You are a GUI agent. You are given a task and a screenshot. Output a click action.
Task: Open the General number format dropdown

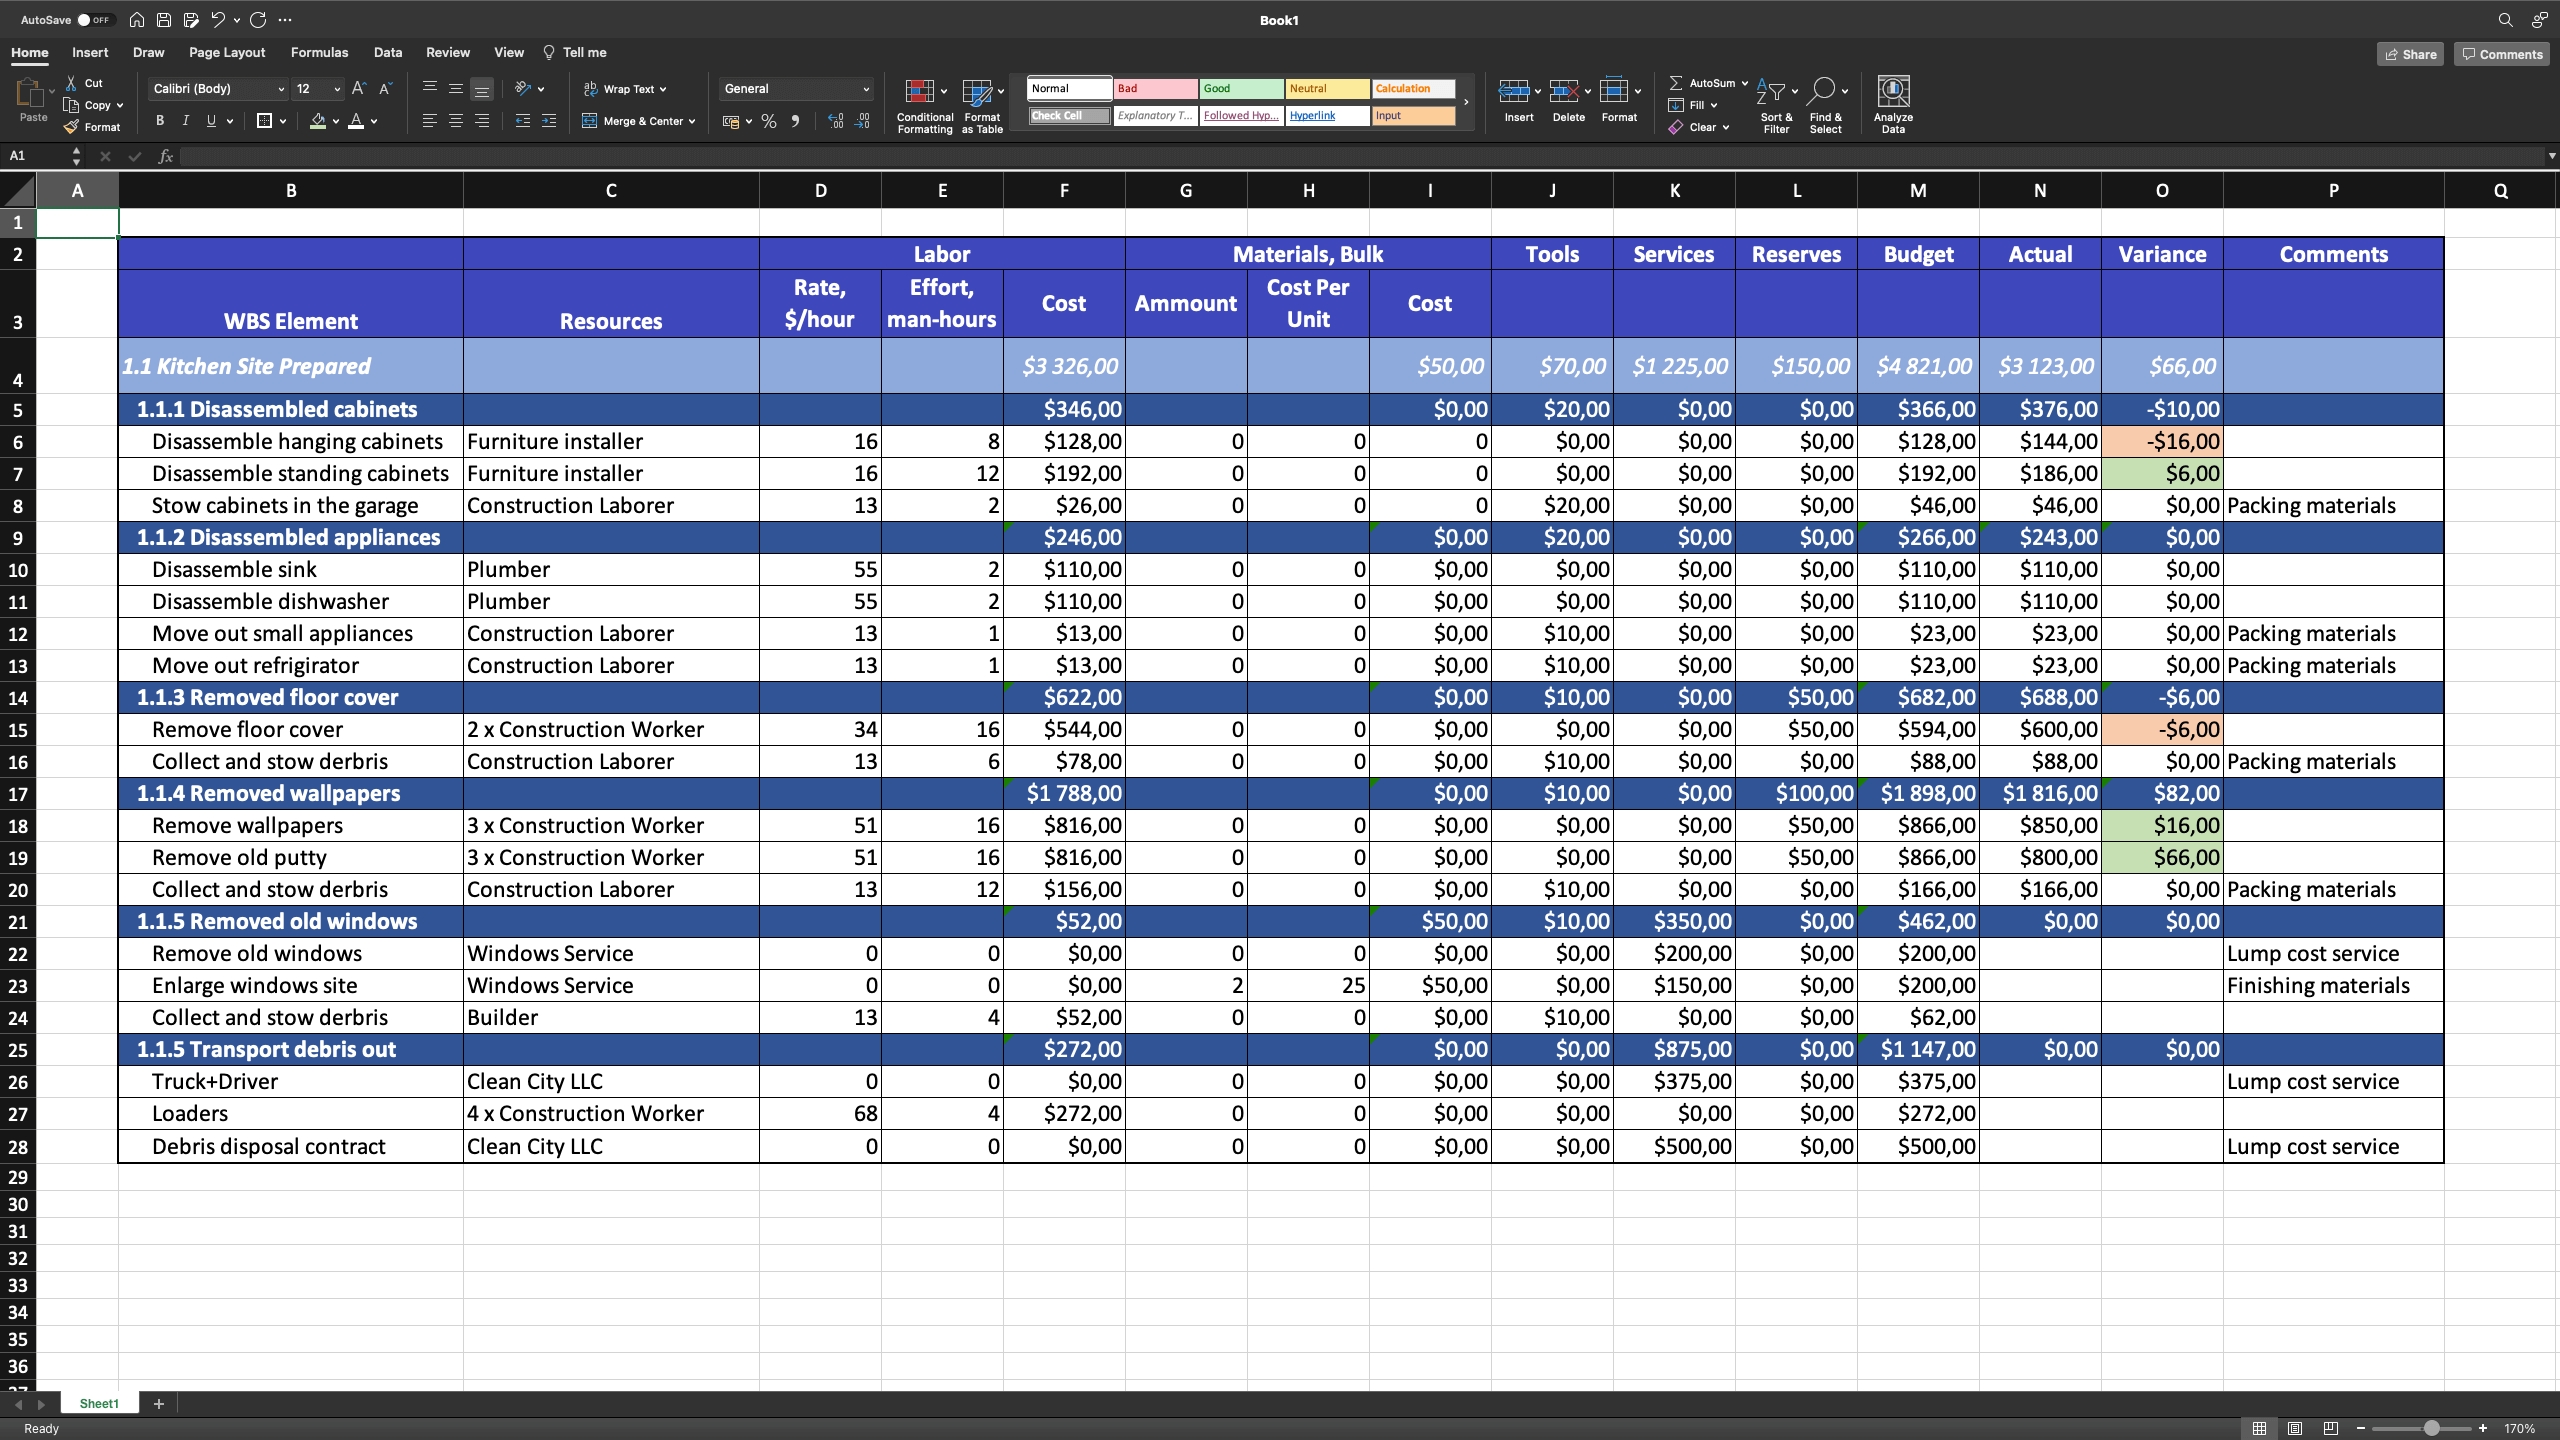795,88
